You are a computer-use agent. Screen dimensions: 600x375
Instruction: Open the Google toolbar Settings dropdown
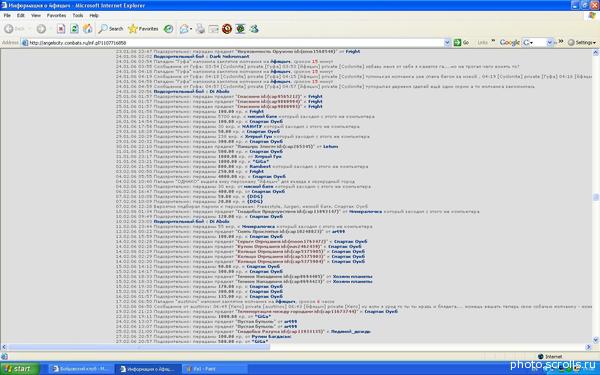(x=582, y=42)
